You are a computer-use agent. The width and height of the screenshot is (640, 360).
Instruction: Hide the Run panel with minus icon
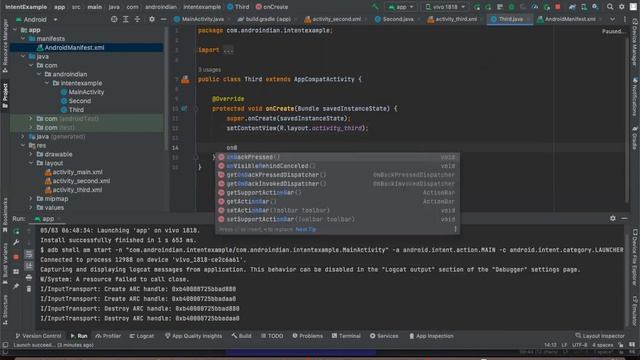coord(624,218)
